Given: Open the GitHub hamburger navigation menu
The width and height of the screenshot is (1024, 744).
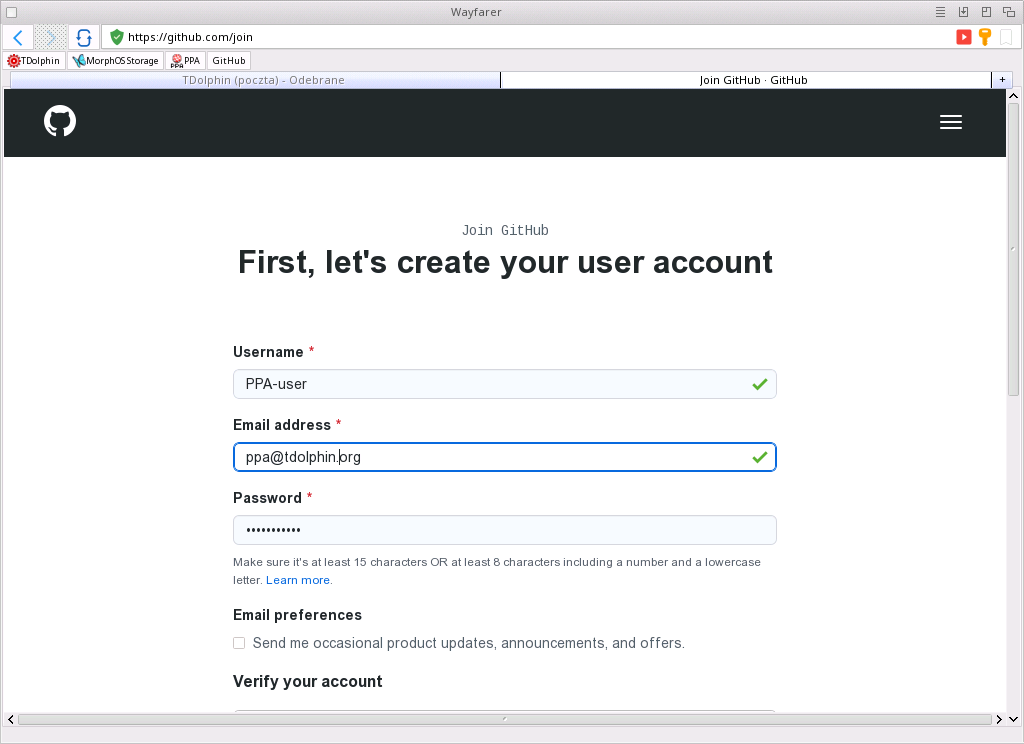Looking at the screenshot, I should point(951,122).
